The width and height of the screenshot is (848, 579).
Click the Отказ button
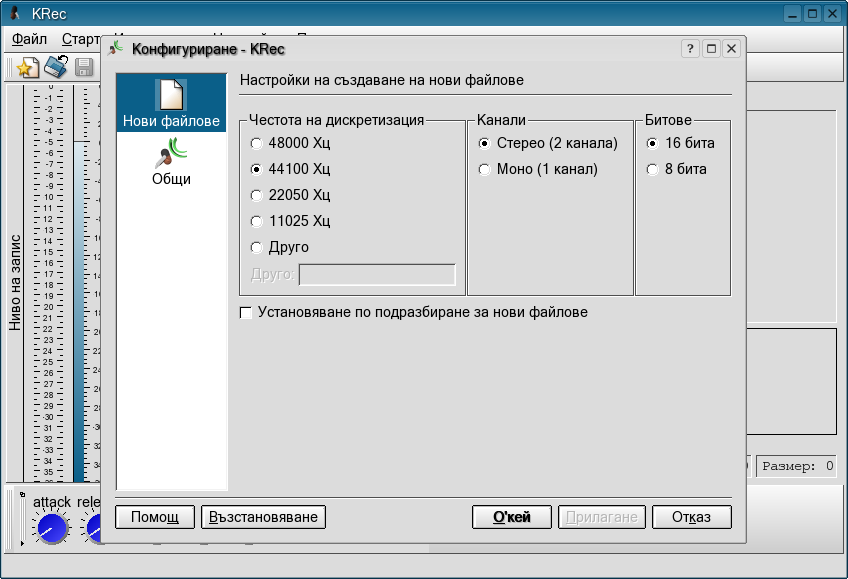pyautogui.click(x=691, y=517)
